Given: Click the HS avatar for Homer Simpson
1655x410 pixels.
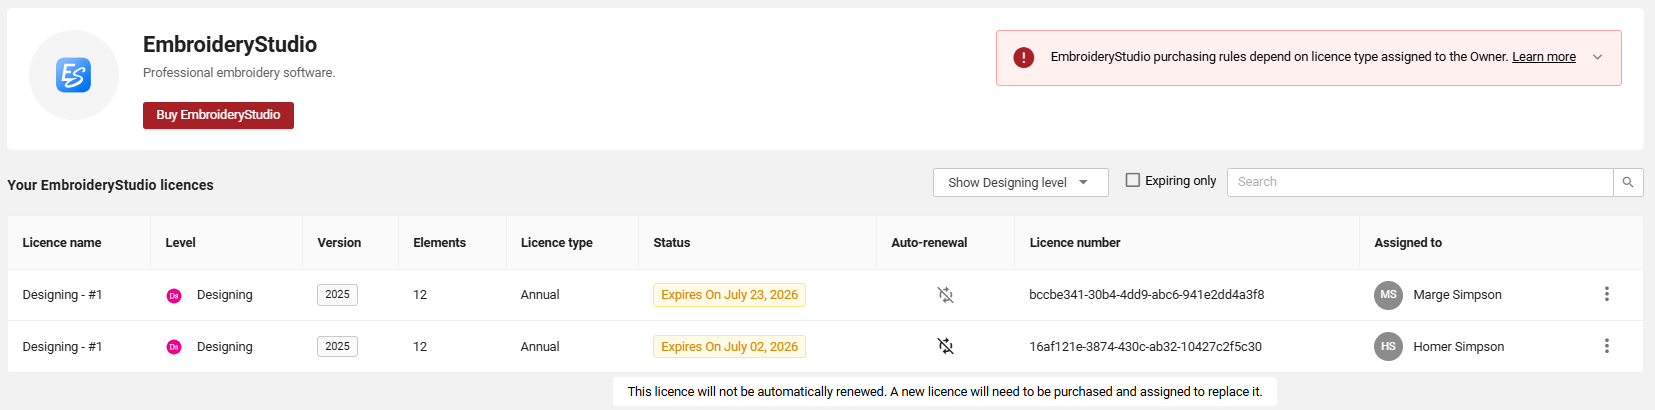Looking at the screenshot, I should pyautogui.click(x=1388, y=346).
